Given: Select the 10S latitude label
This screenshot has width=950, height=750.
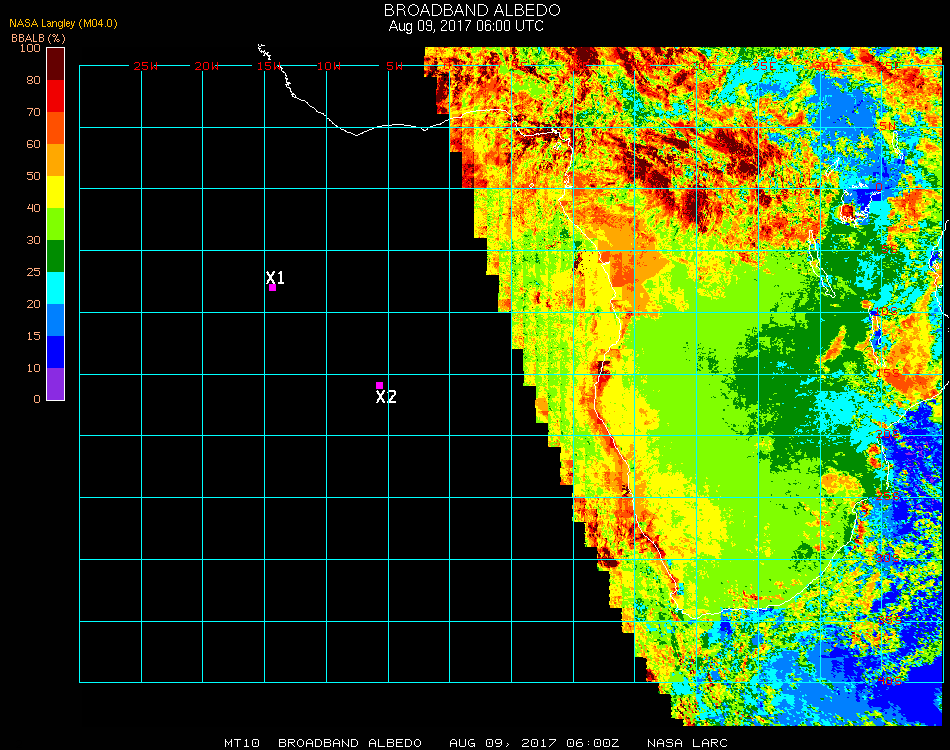Looking at the screenshot, I should click(x=884, y=313).
